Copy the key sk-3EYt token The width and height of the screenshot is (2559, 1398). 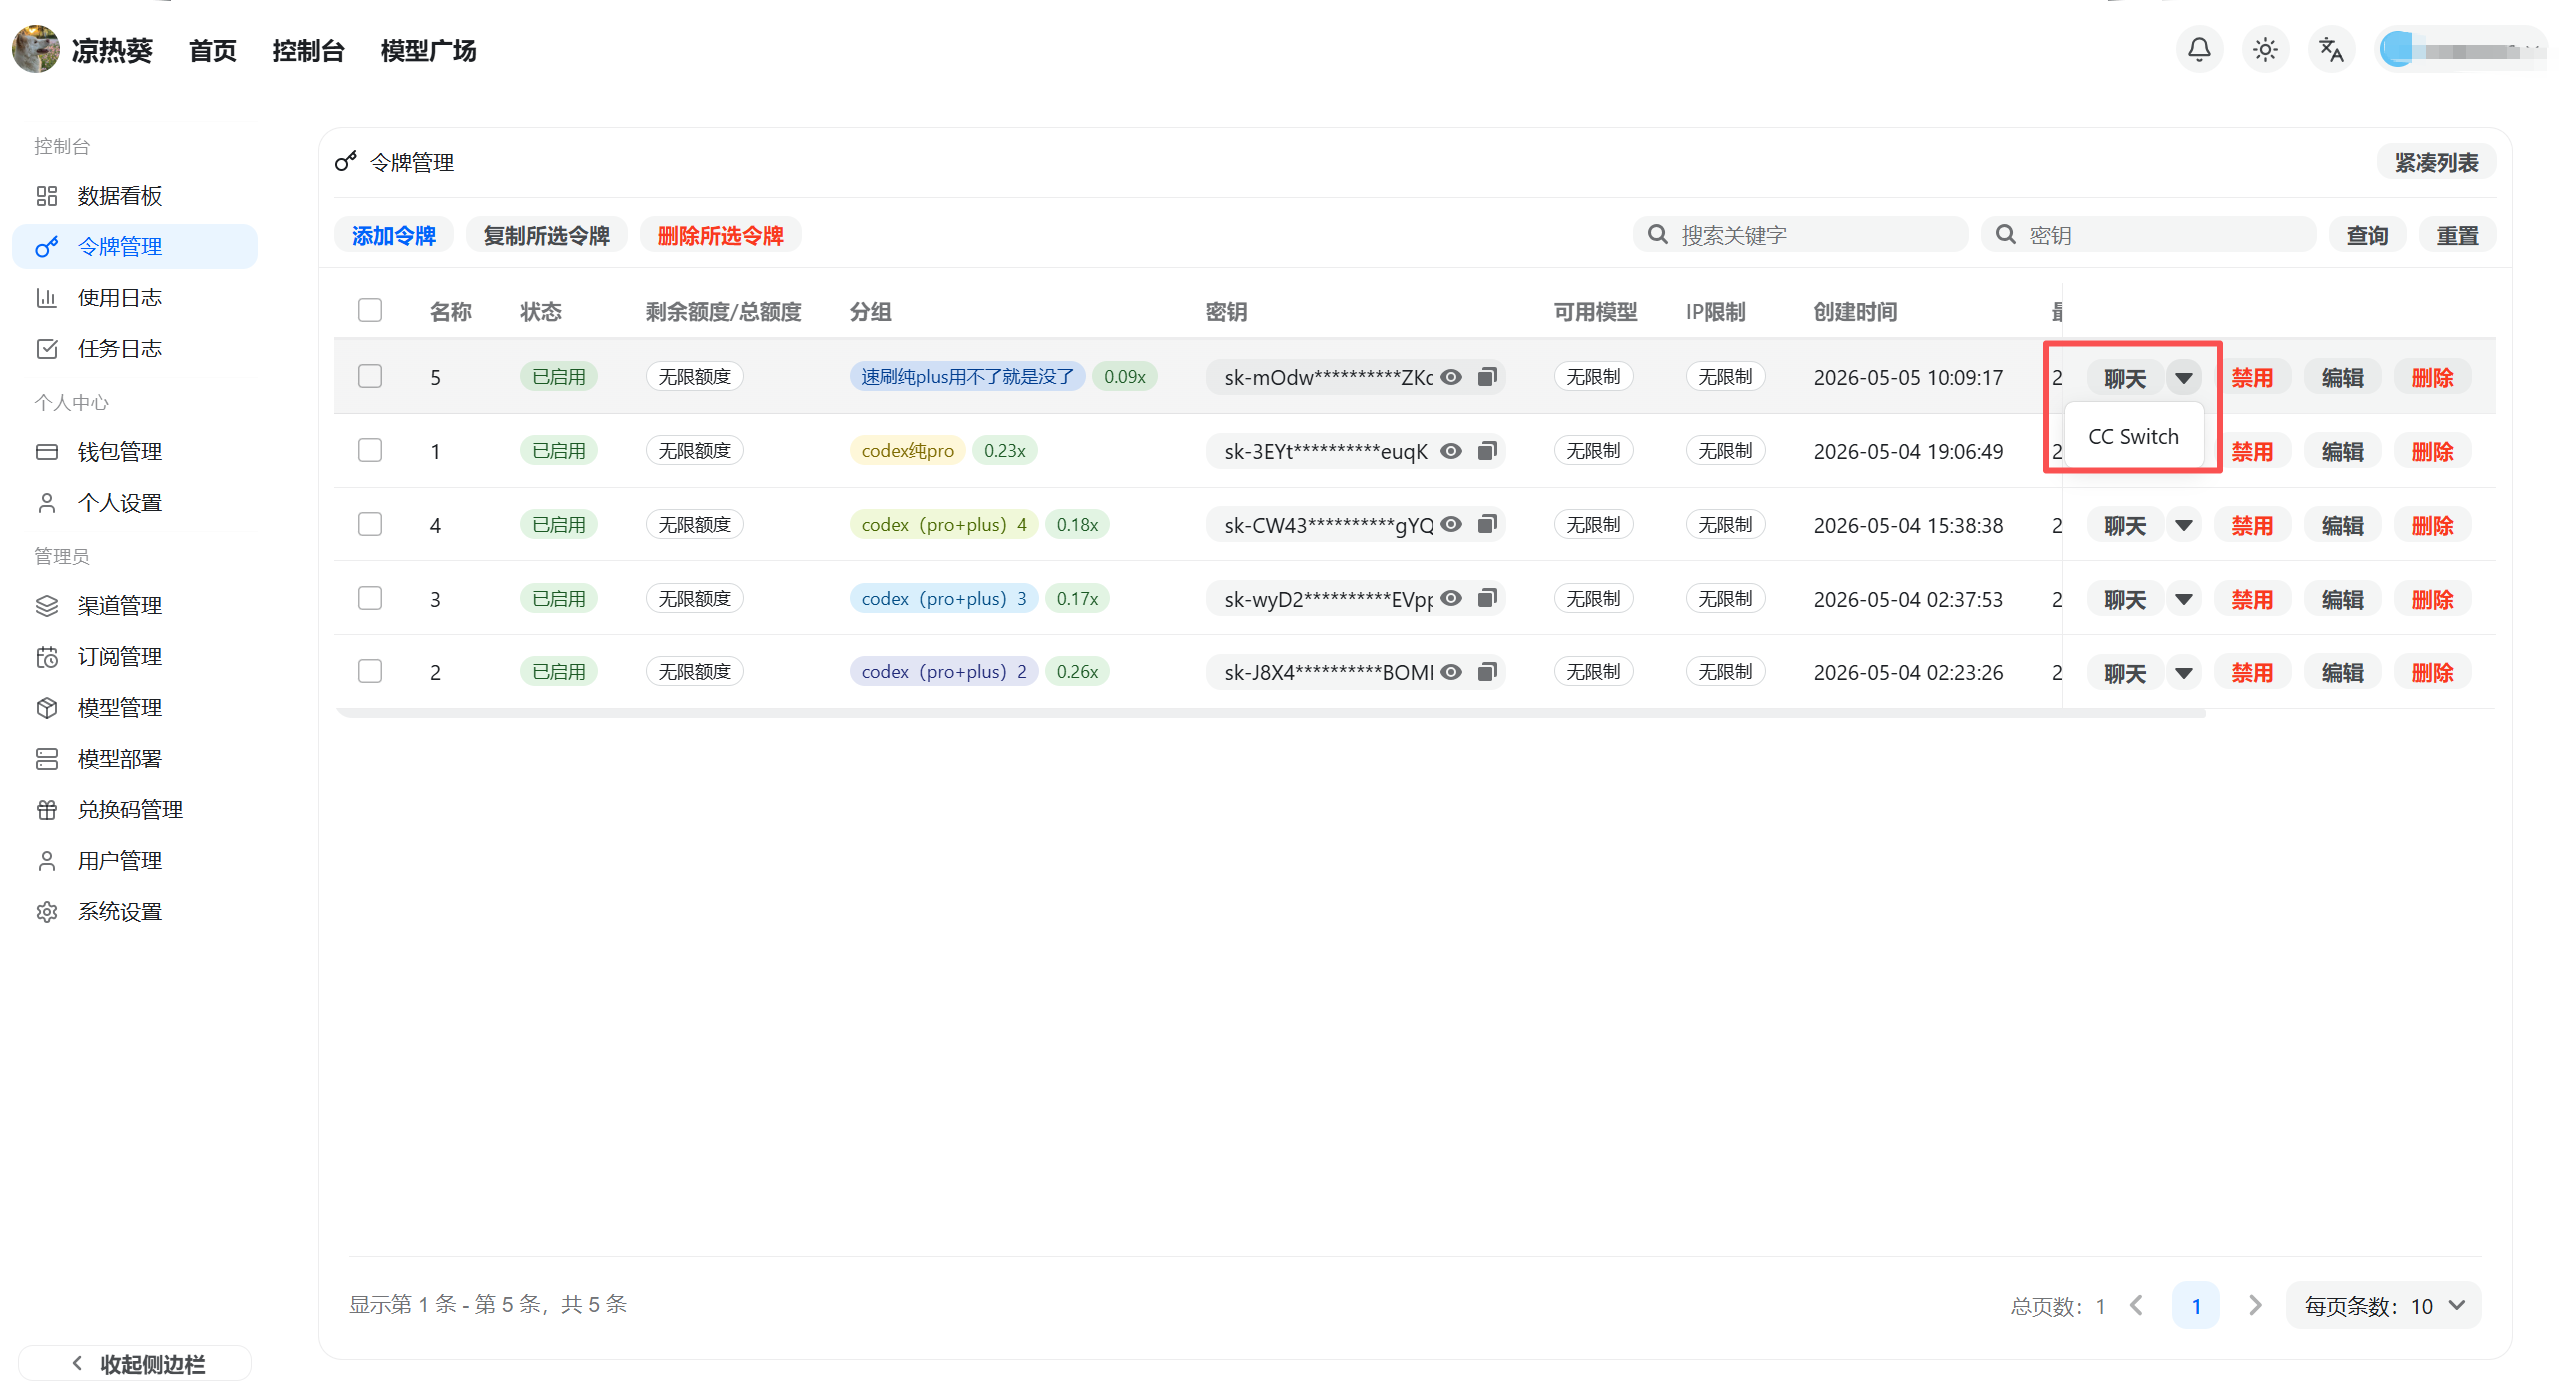[x=1487, y=451]
